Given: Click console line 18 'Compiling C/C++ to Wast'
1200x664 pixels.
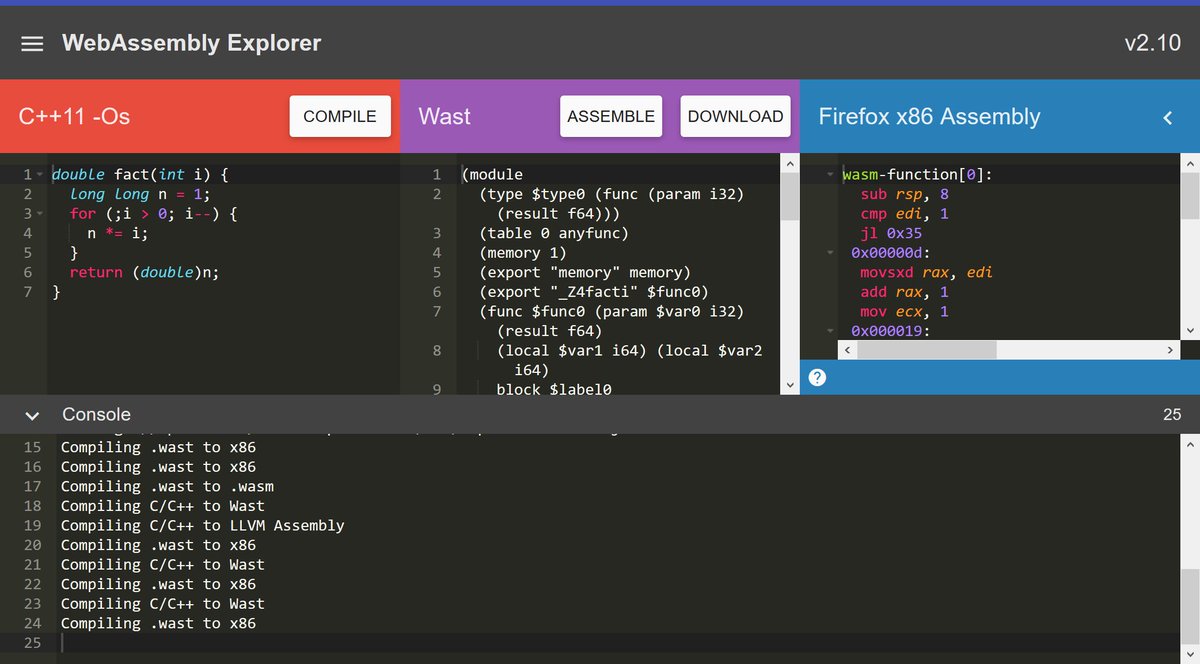Looking at the screenshot, I should pyautogui.click(x=163, y=506).
